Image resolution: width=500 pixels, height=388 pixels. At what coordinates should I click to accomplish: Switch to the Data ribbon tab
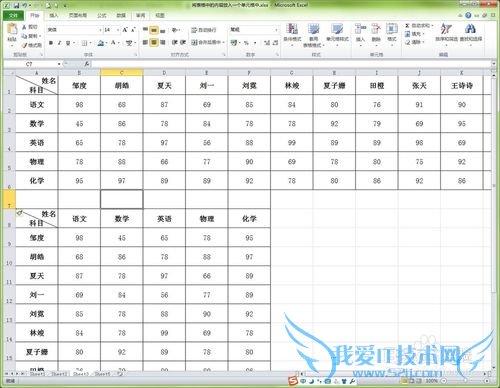pos(121,15)
